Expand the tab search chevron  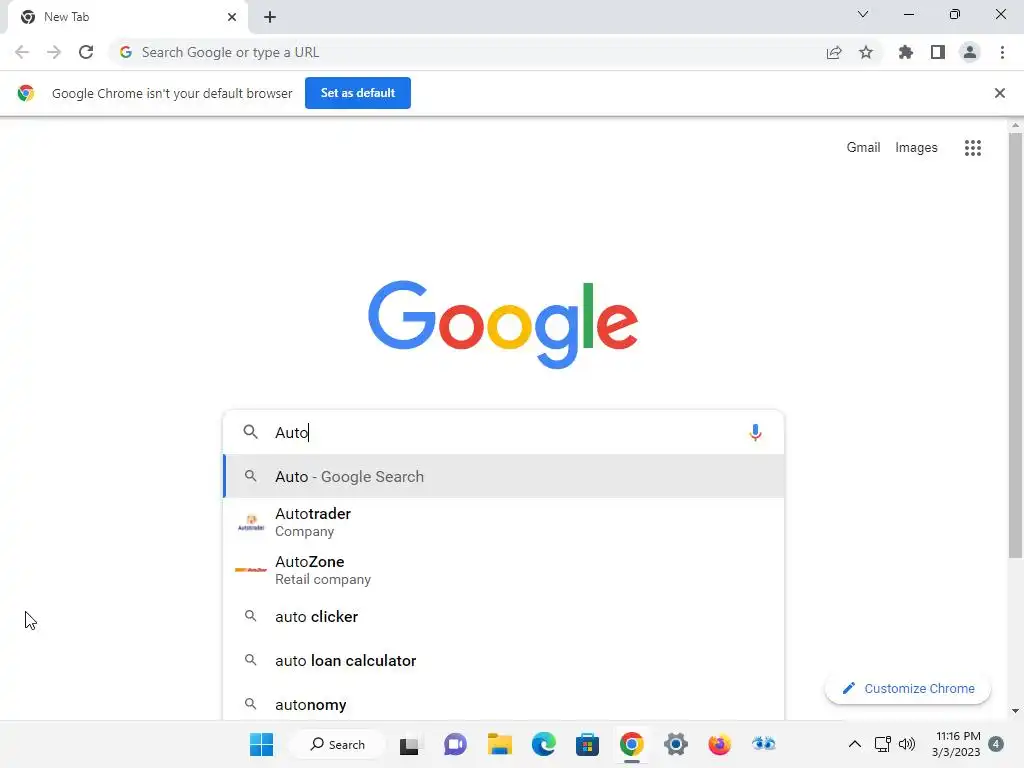pyautogui.click(x=863, y=14)
